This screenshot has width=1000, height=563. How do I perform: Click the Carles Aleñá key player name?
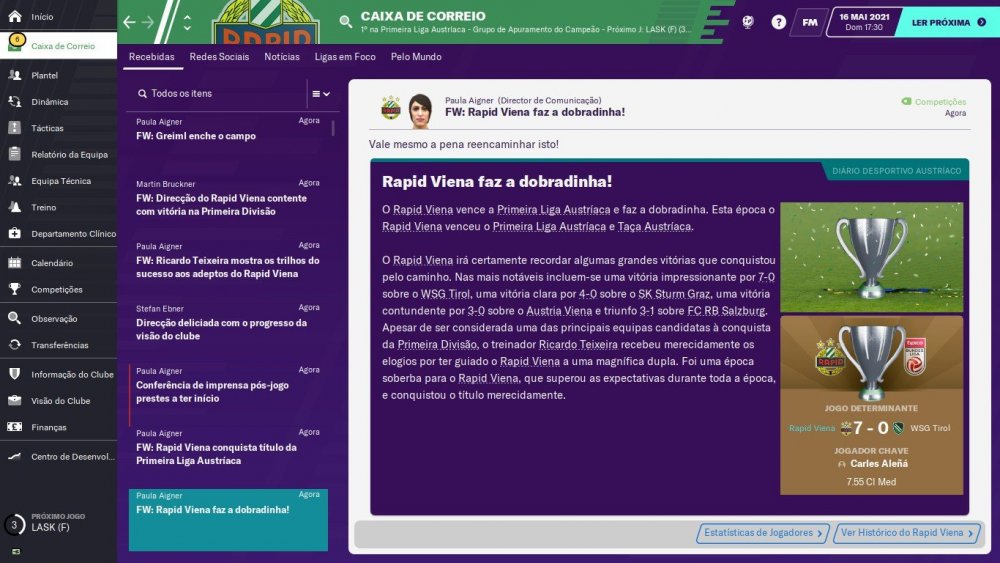coord(879,464)
